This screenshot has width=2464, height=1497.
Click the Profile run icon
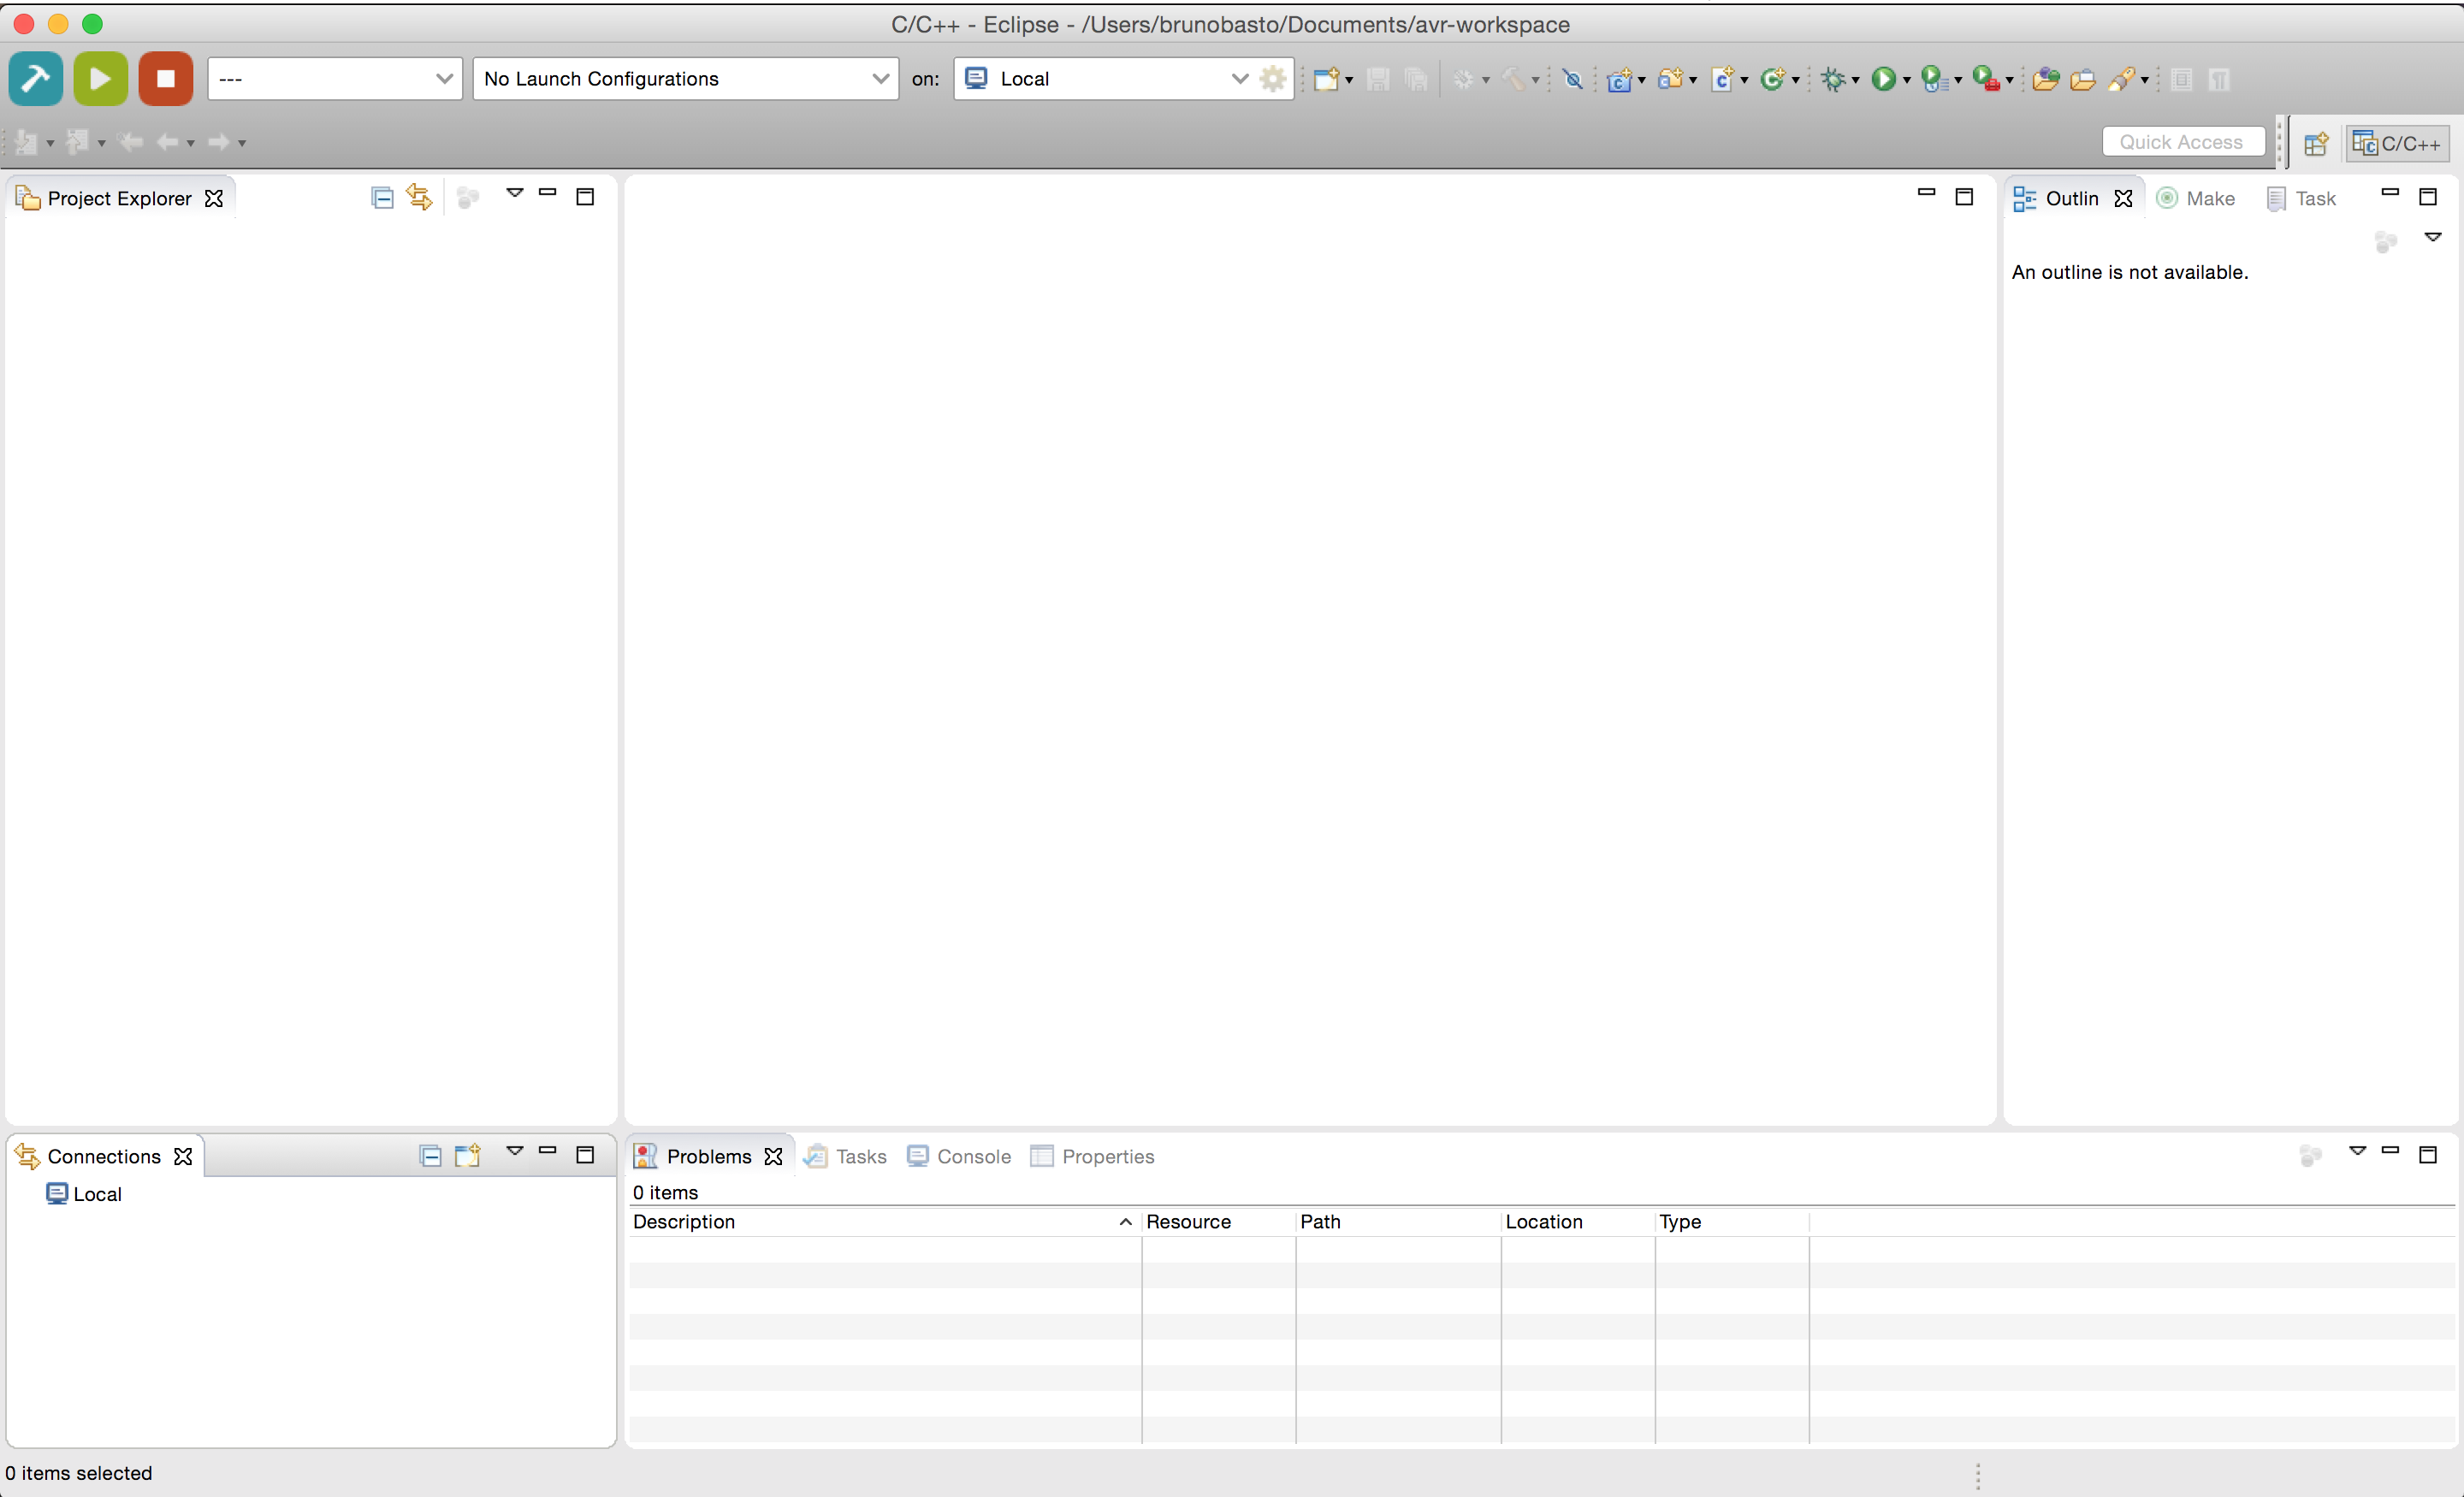(1936, 79)
